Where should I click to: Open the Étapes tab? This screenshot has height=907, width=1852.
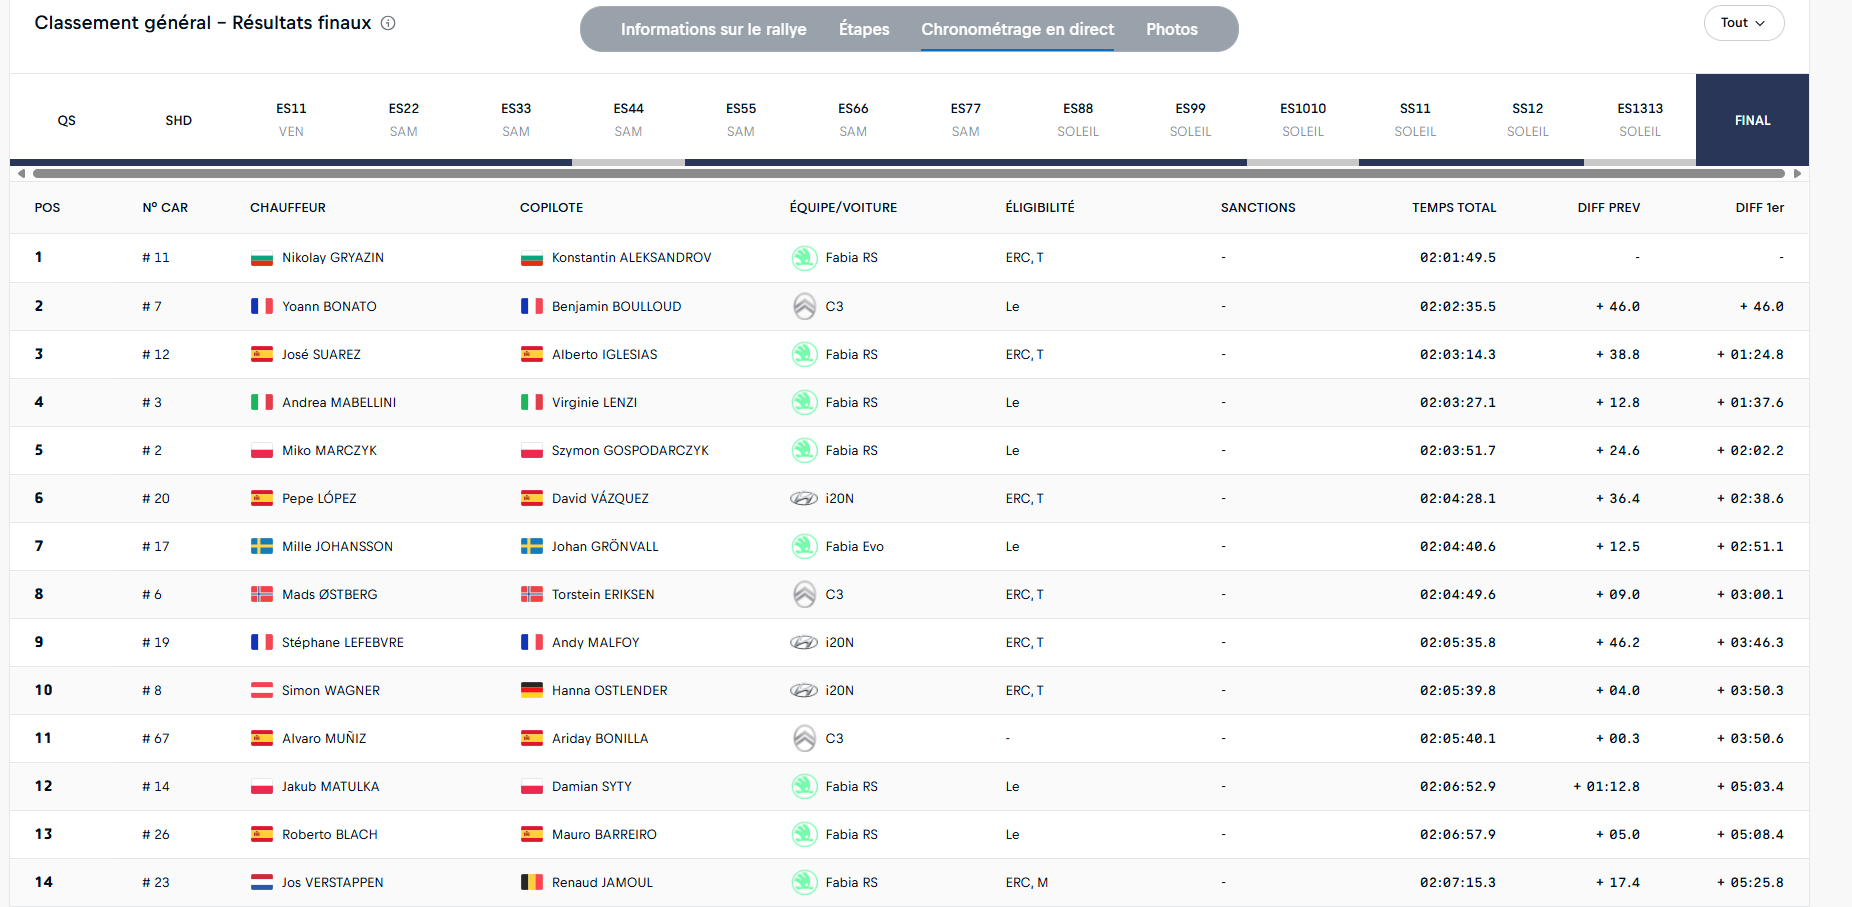tap(864, 29)
